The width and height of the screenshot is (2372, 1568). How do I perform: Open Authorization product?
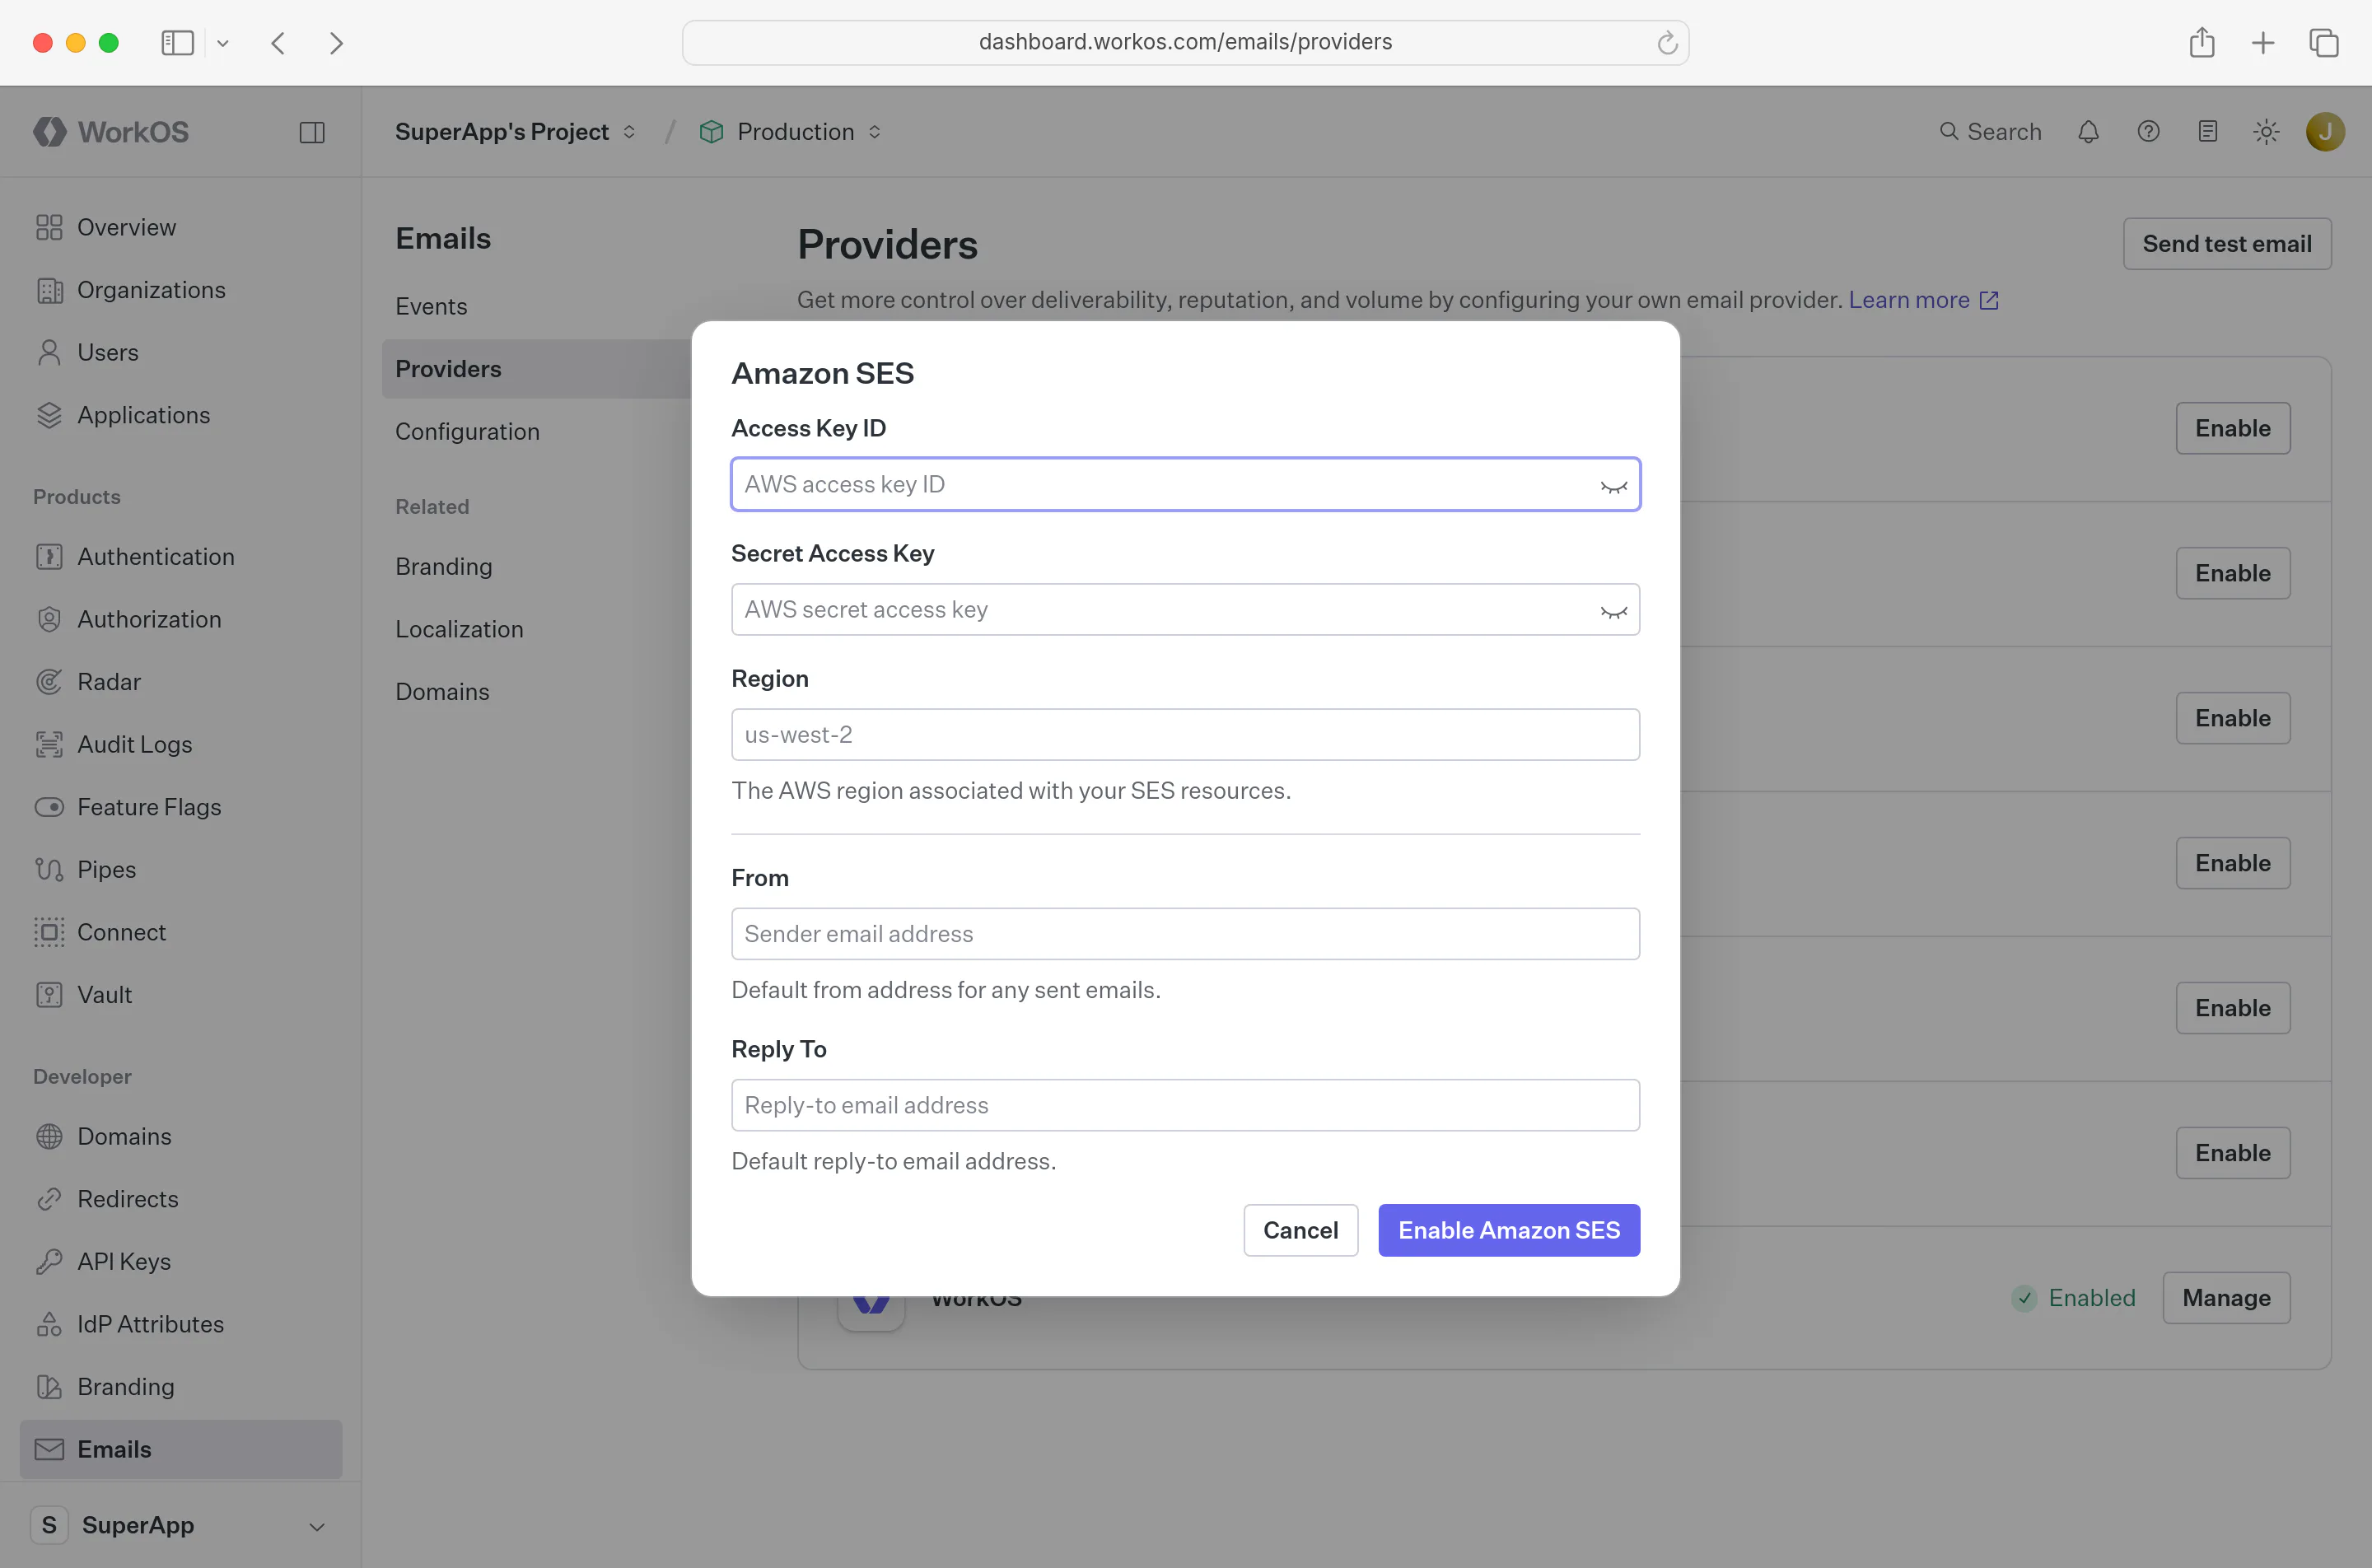click(181, 619)
